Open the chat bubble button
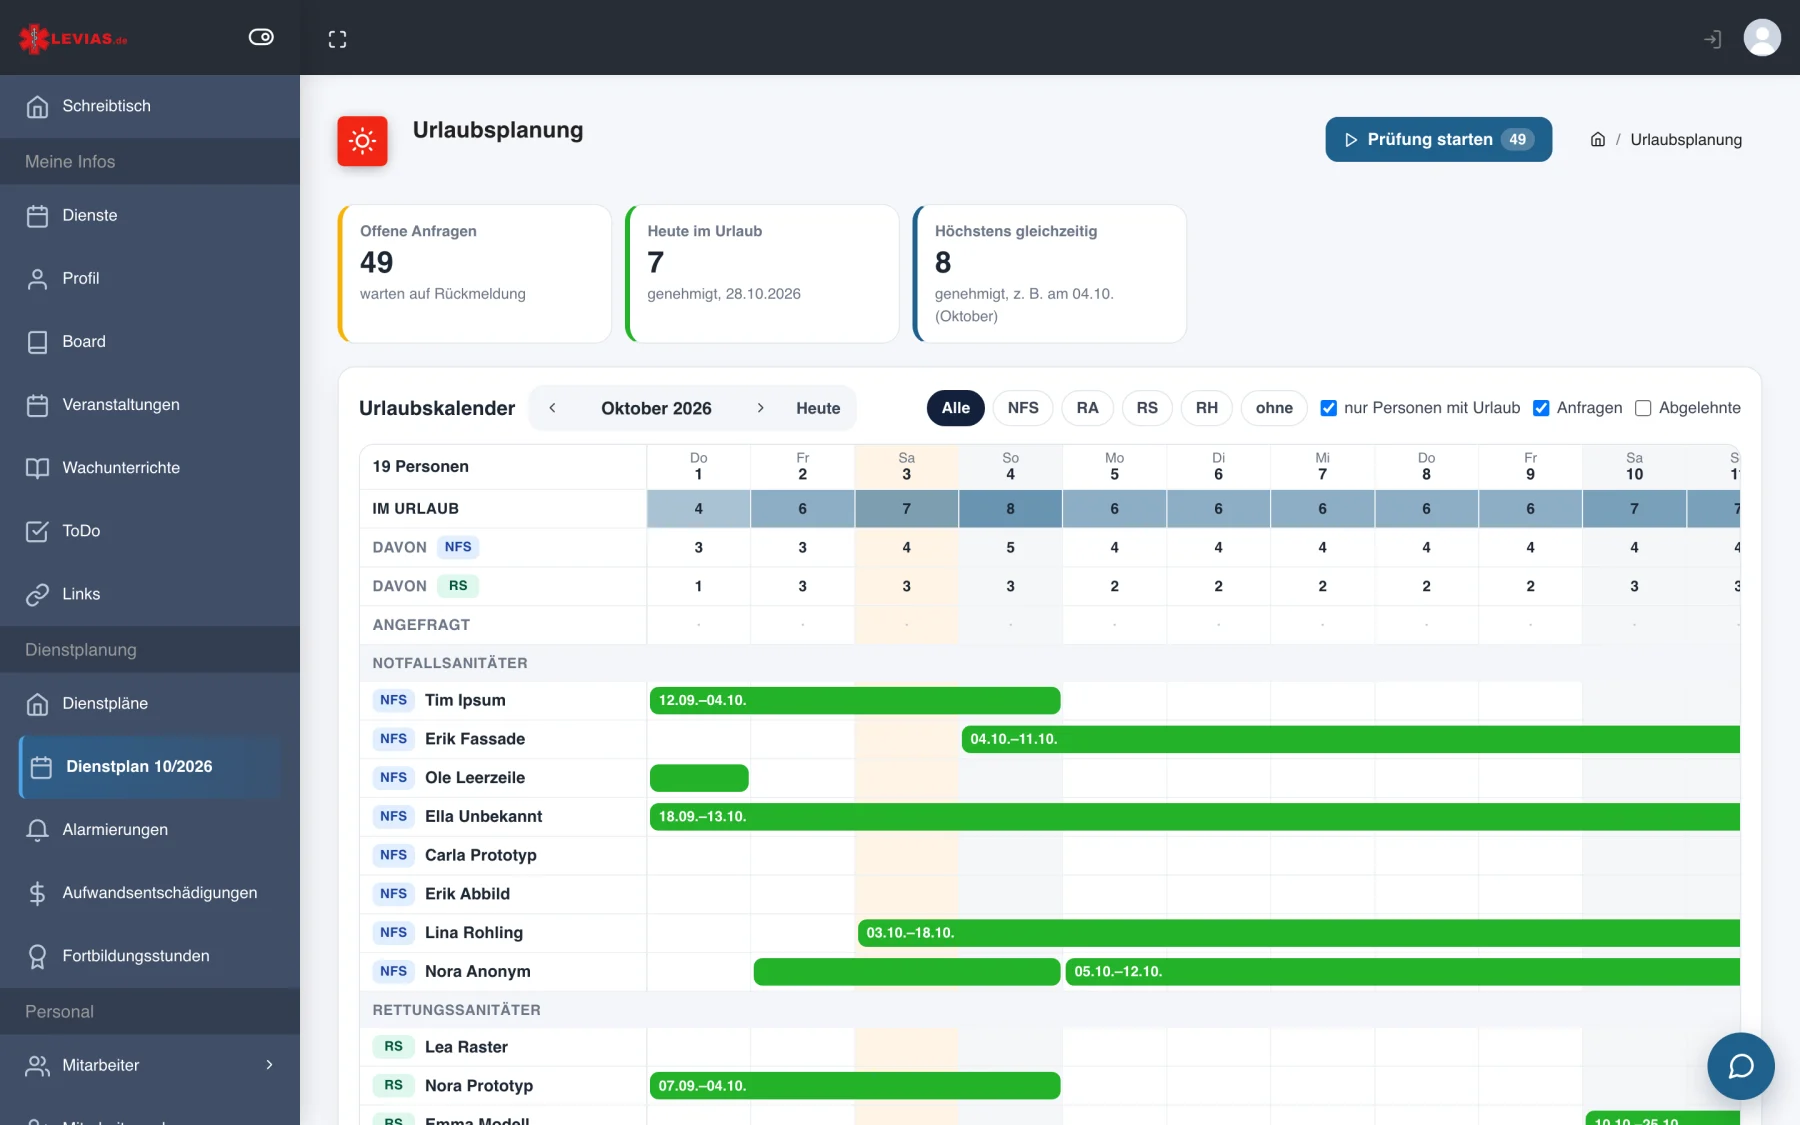Screen dimensions: 1800x1125 (x=1740, y=1065)
